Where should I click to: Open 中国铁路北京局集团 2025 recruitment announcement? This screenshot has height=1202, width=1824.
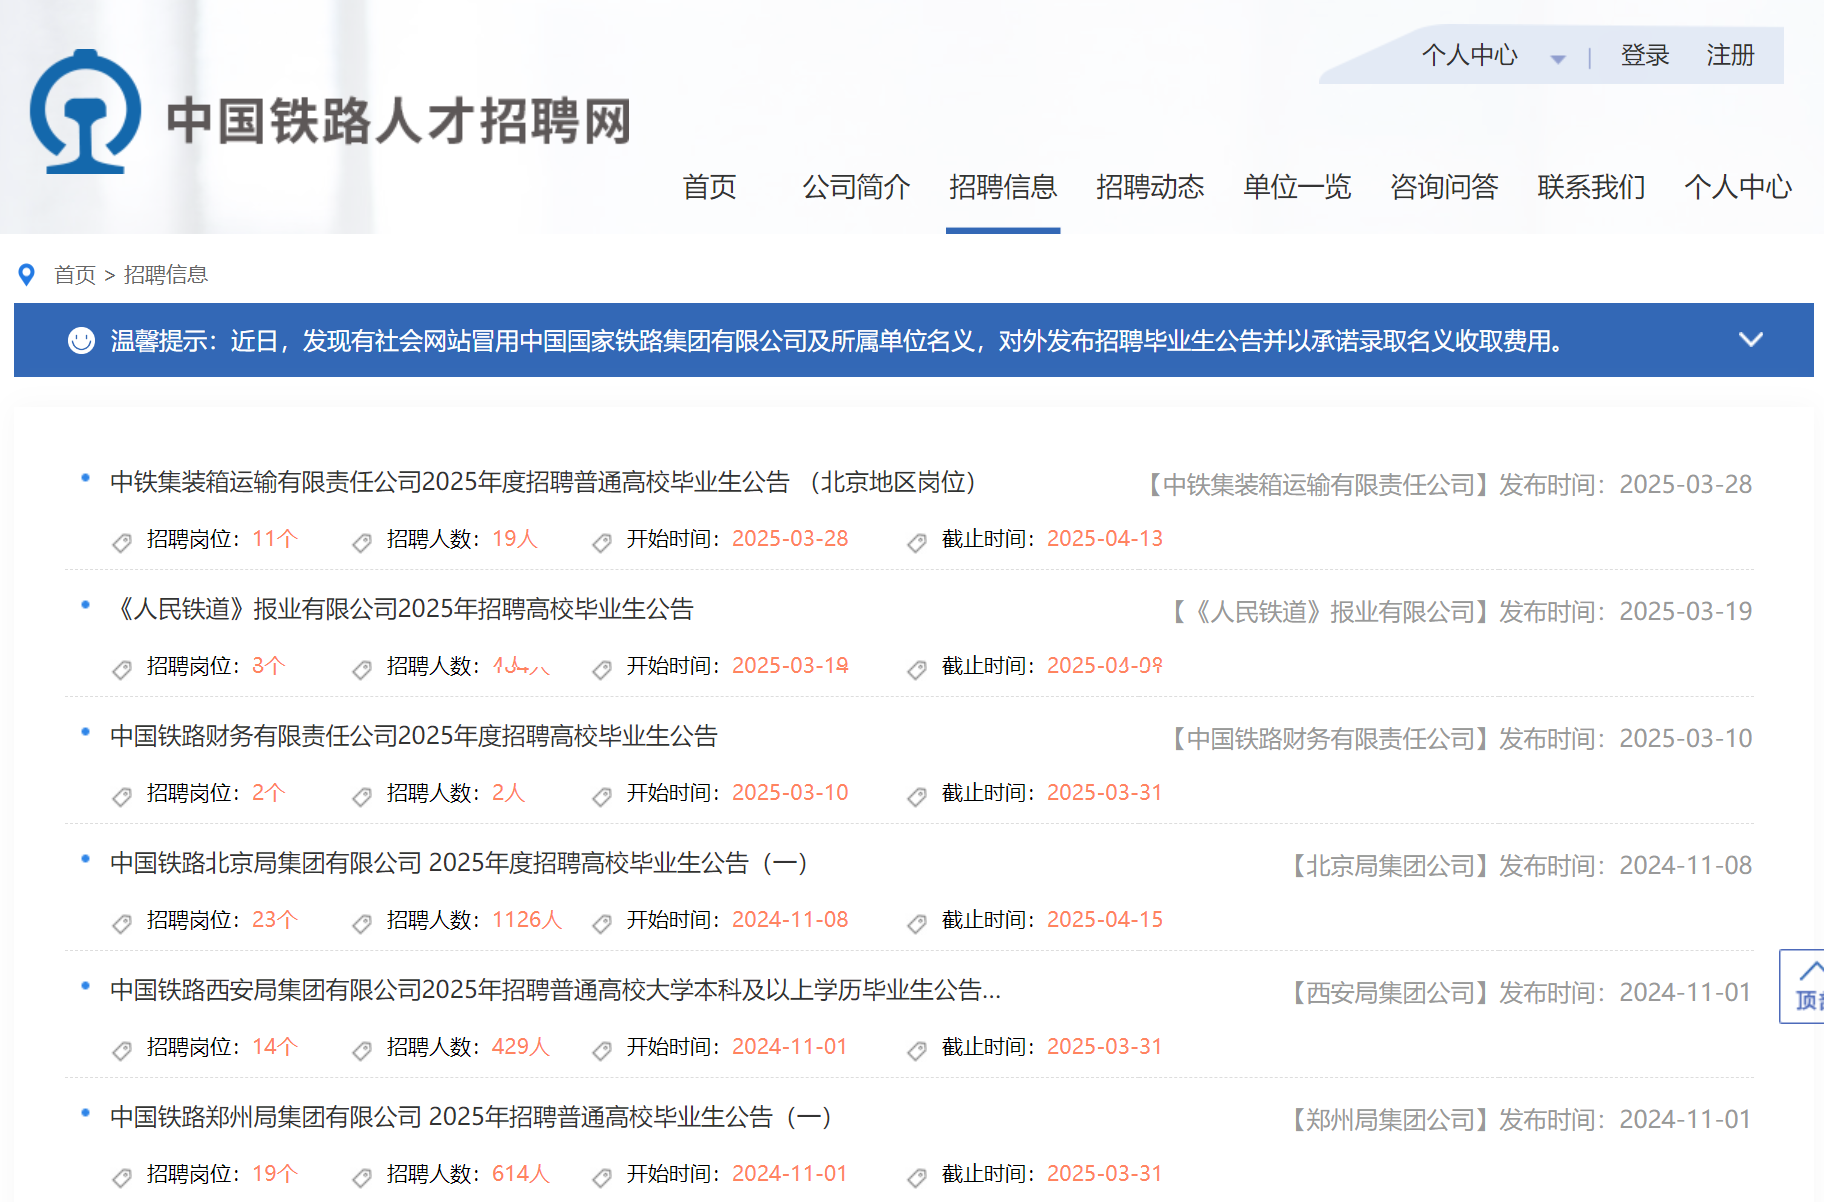click(x=458, y=863)
